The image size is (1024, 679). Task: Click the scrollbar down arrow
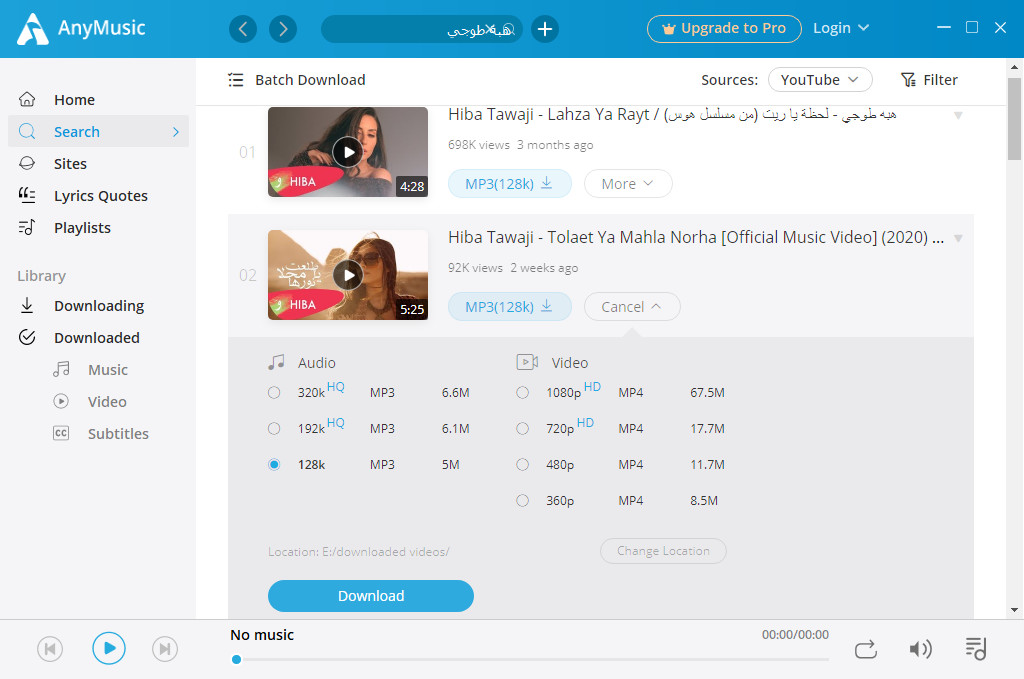click(x=1014, y=610)
